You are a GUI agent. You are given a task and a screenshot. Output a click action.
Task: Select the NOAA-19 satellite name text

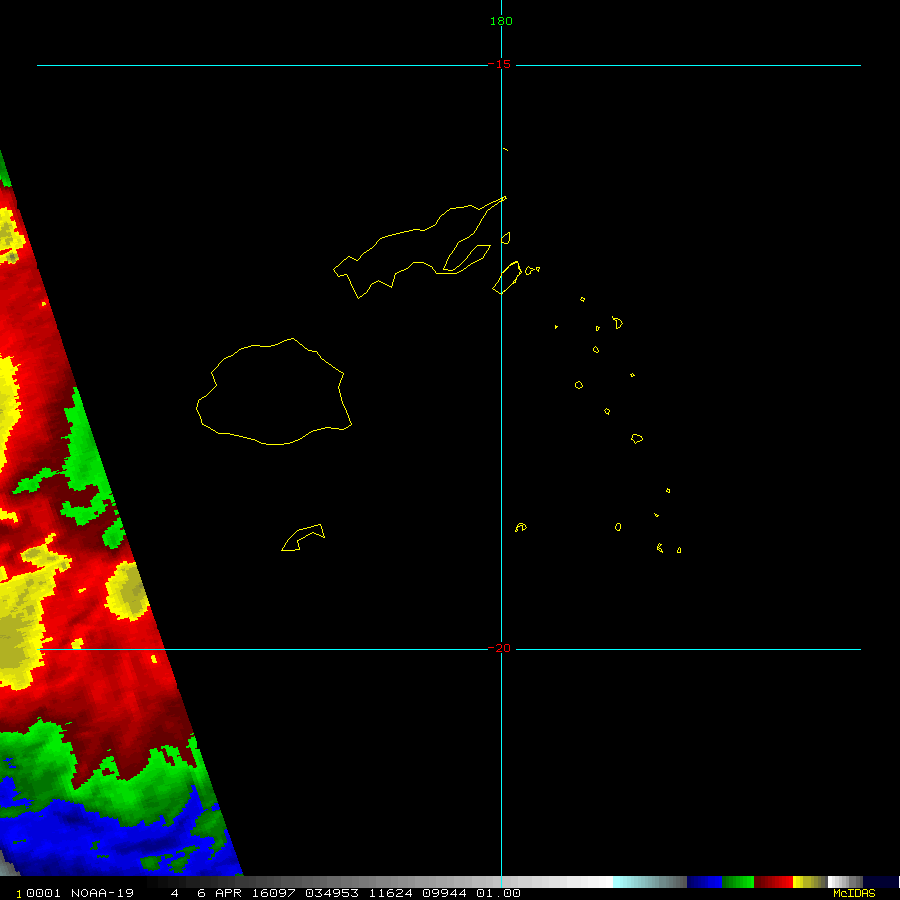pyautogui.click(x=102, y=893)
